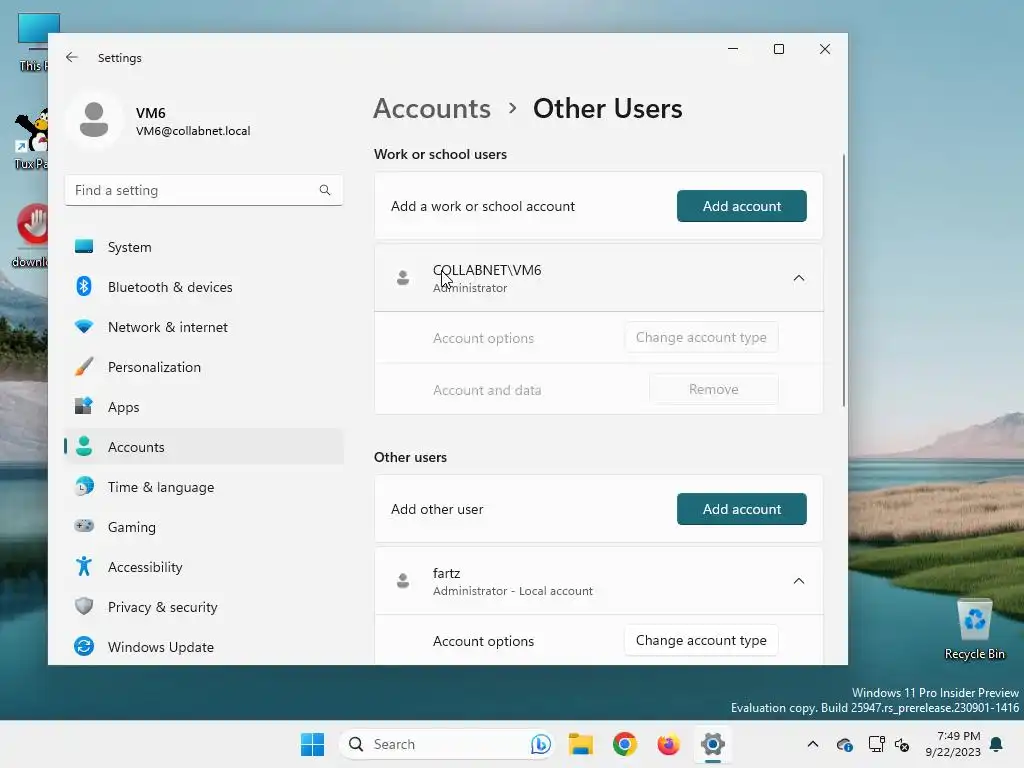Open Network & internet settings
Screen dimensions: 1024x768
click(204, 327)
